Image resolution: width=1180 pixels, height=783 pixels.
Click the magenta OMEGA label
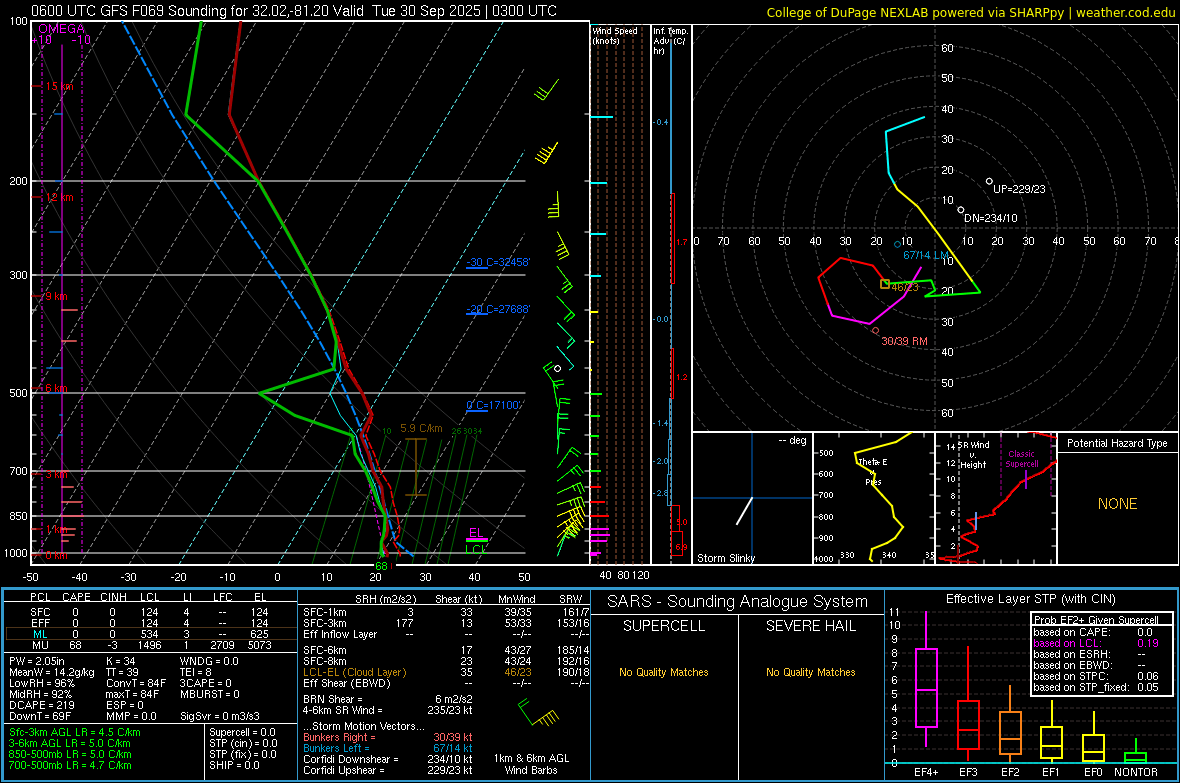coord(62,29)
